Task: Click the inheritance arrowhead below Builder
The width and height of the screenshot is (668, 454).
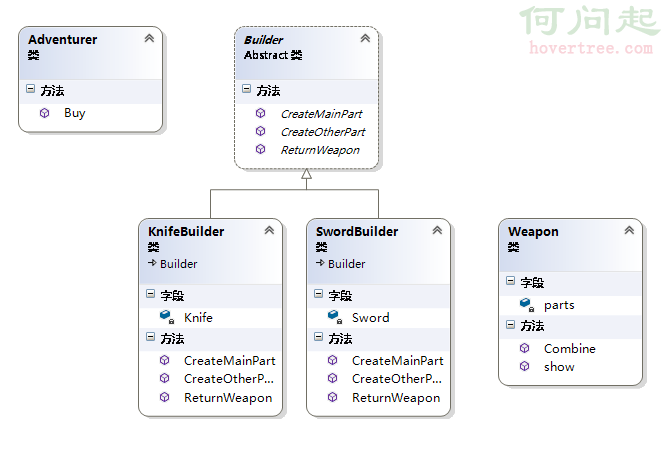Action: (306, 174)
